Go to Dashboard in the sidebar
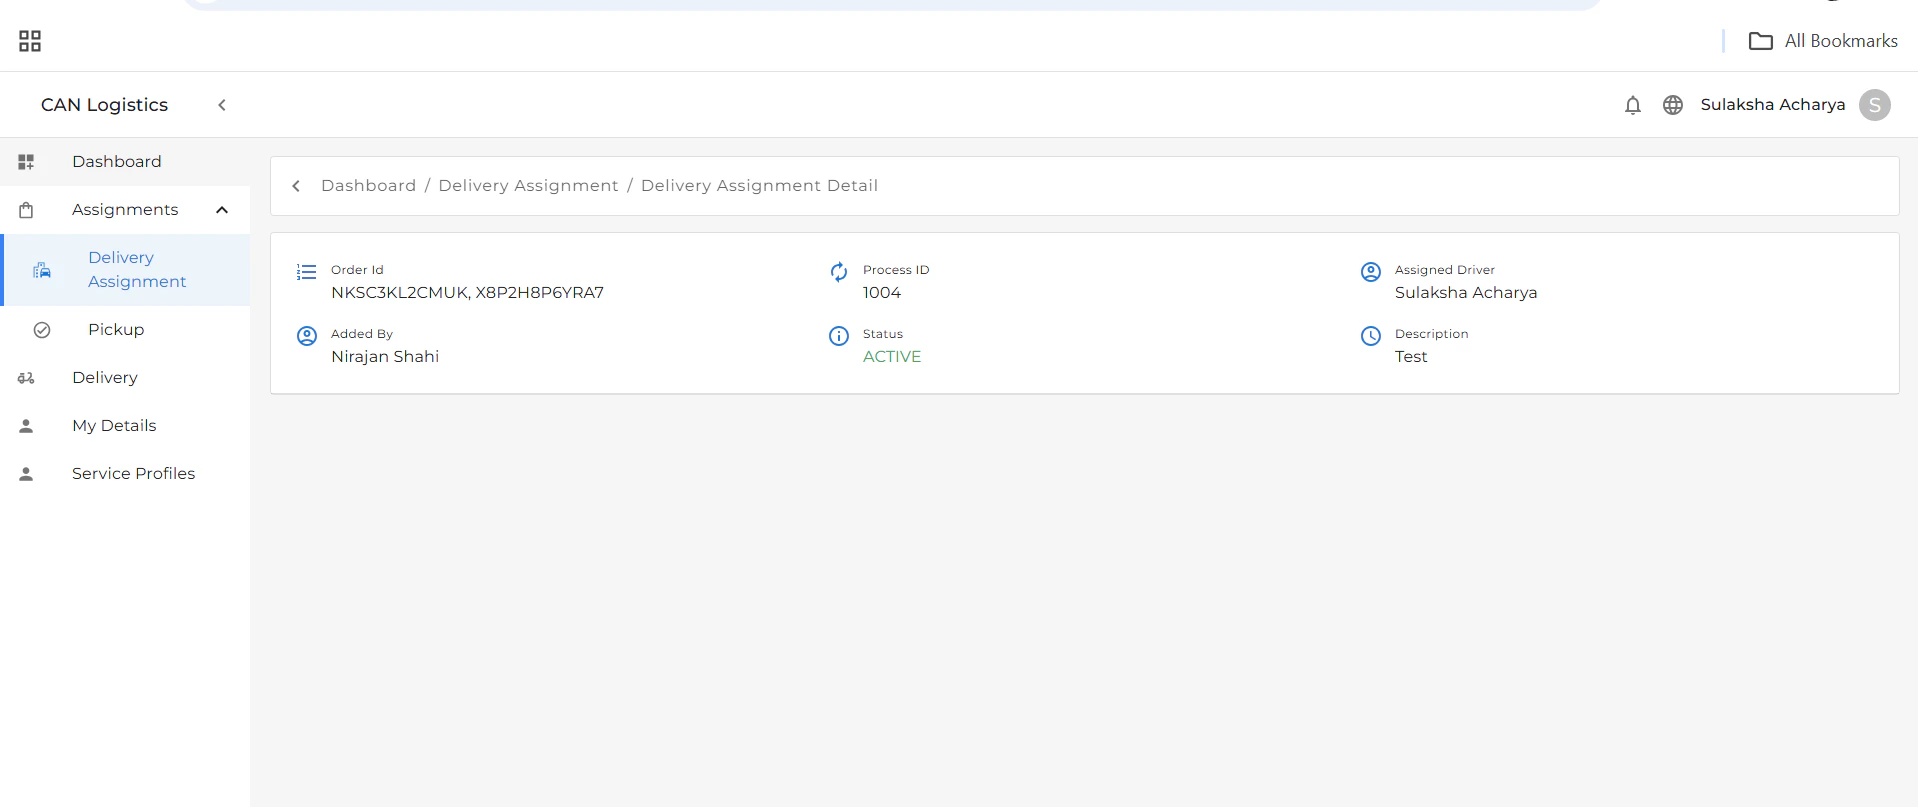The height and width of the screenshot is (807, 1918). click(x=125, y=162)
